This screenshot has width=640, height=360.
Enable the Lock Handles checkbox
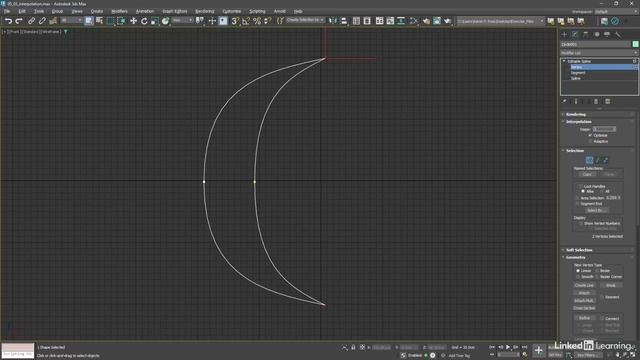pyautogui.click(x=581, y=186)
